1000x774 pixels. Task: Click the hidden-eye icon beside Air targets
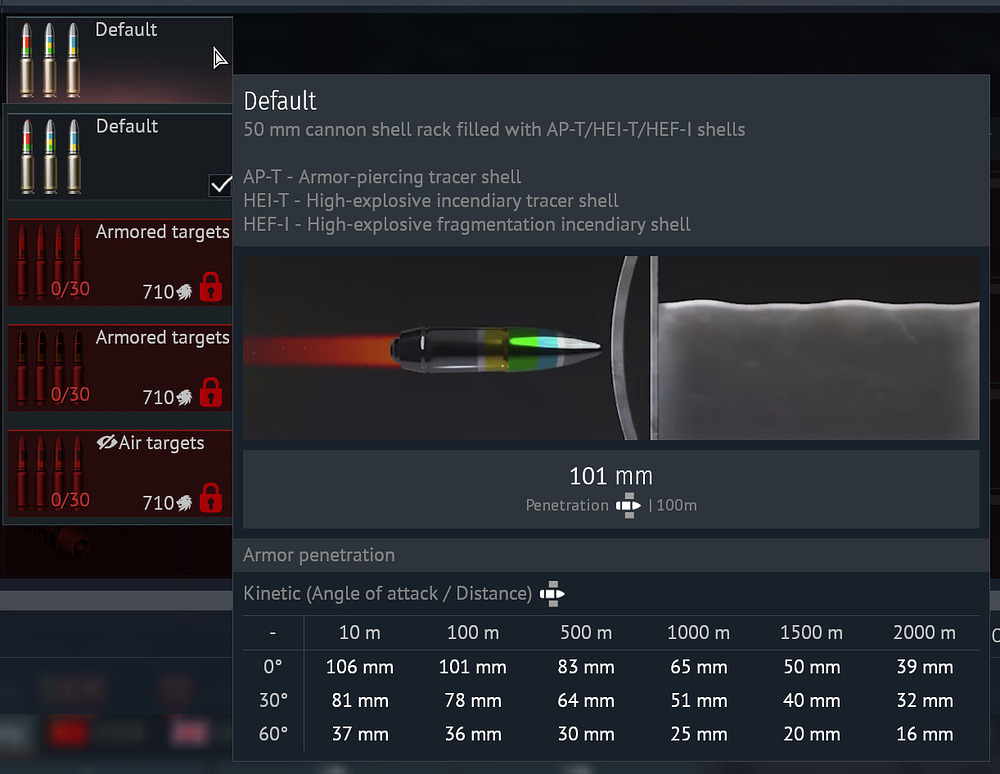(x=107, y=442)
